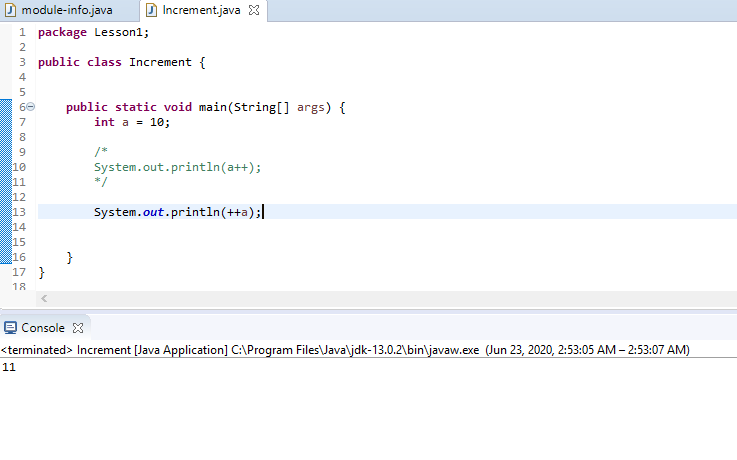This screenshot has height=460, width=737.
Task: Click the '/*' comment opening
Action: point(101,152)
